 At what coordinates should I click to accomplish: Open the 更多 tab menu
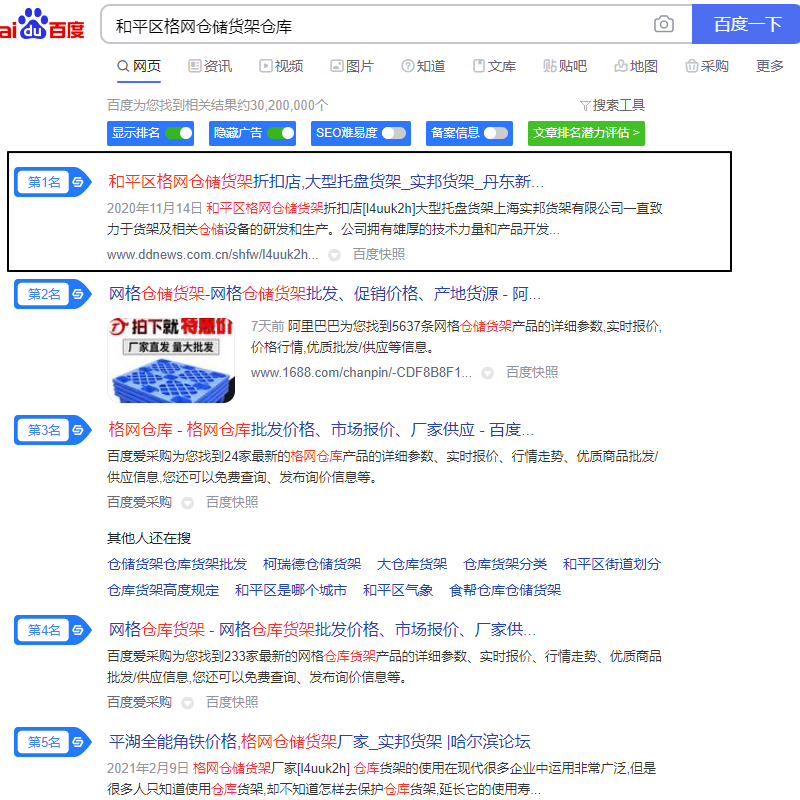click(769, 66)
